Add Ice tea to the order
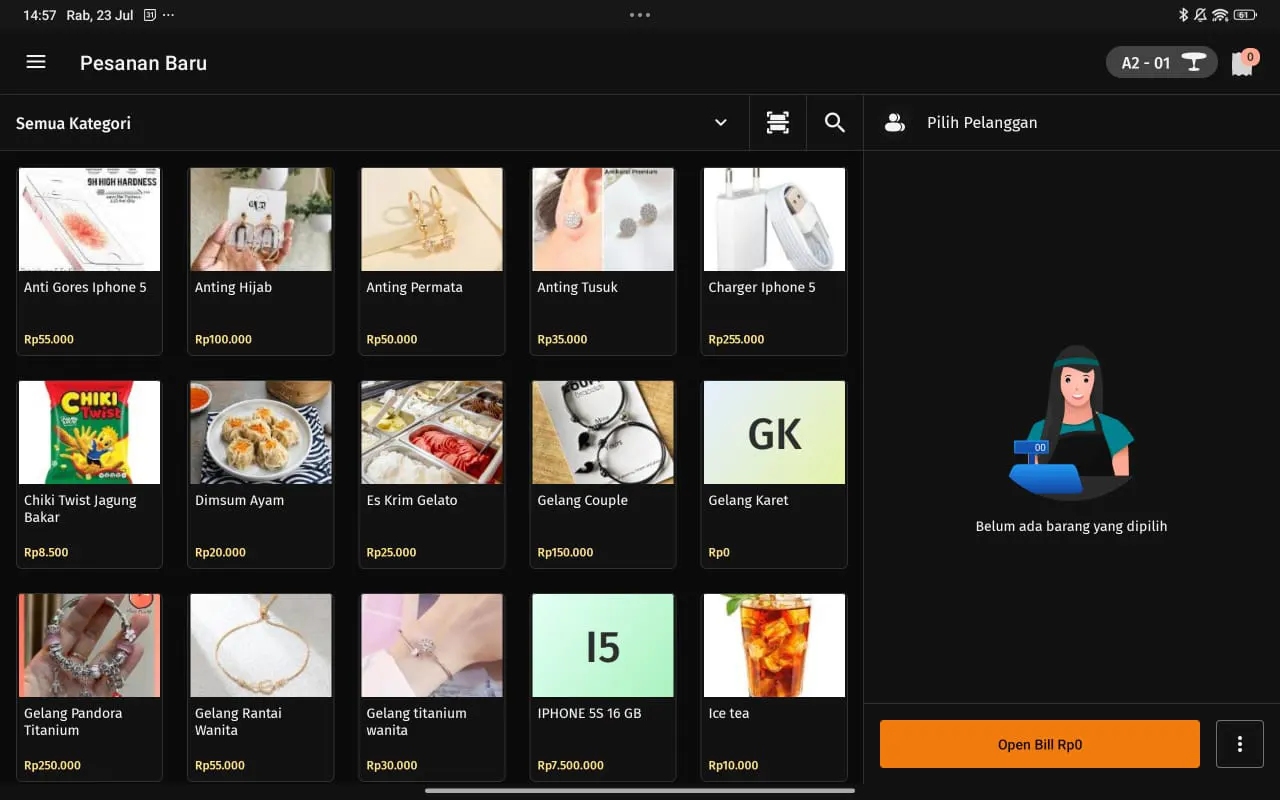The height and width of the screenshot is (800, 1280). coord(774,686)
